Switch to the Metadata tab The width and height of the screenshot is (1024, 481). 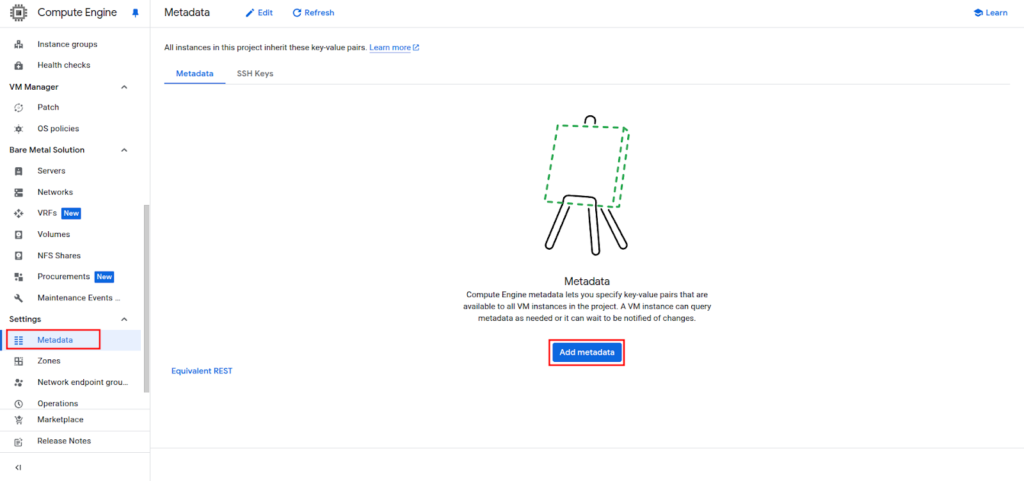195,74
